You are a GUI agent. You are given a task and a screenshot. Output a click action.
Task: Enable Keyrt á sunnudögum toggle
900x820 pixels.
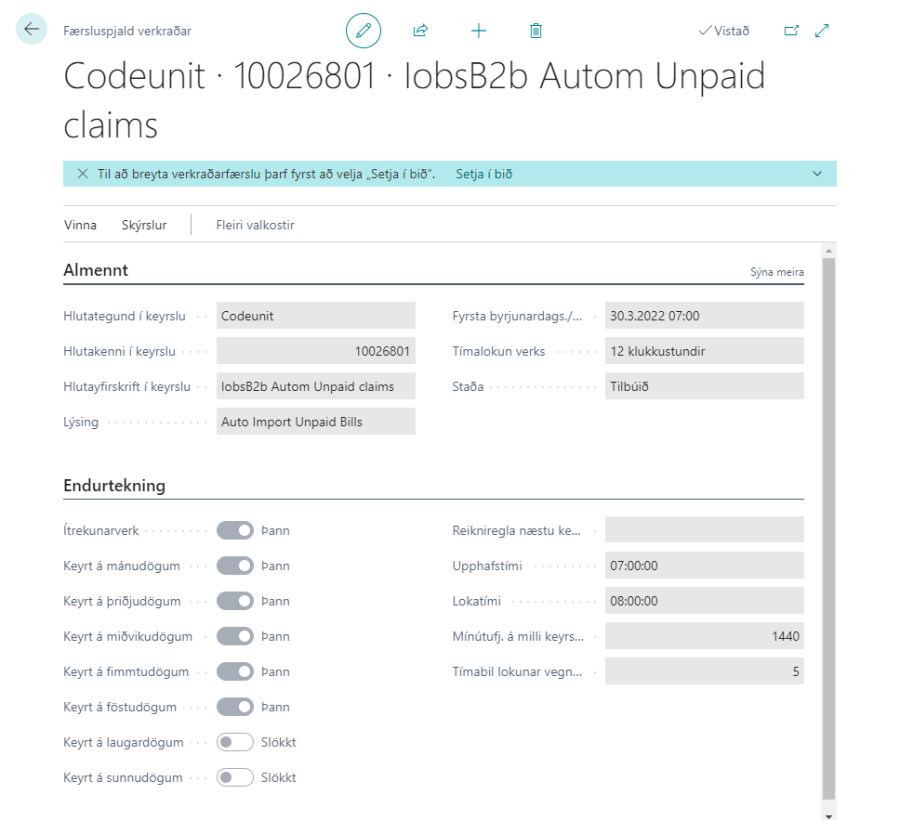click(x=235, y=777)
